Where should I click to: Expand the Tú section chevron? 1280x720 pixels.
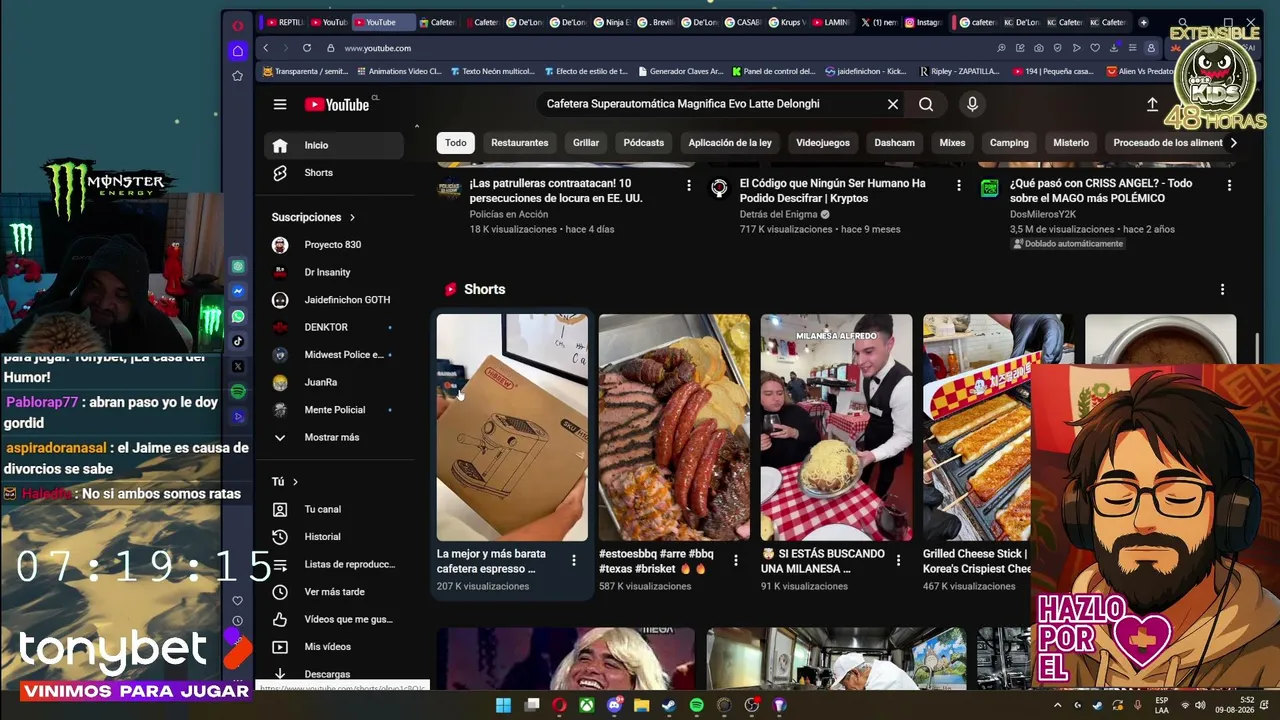[295, 482]
